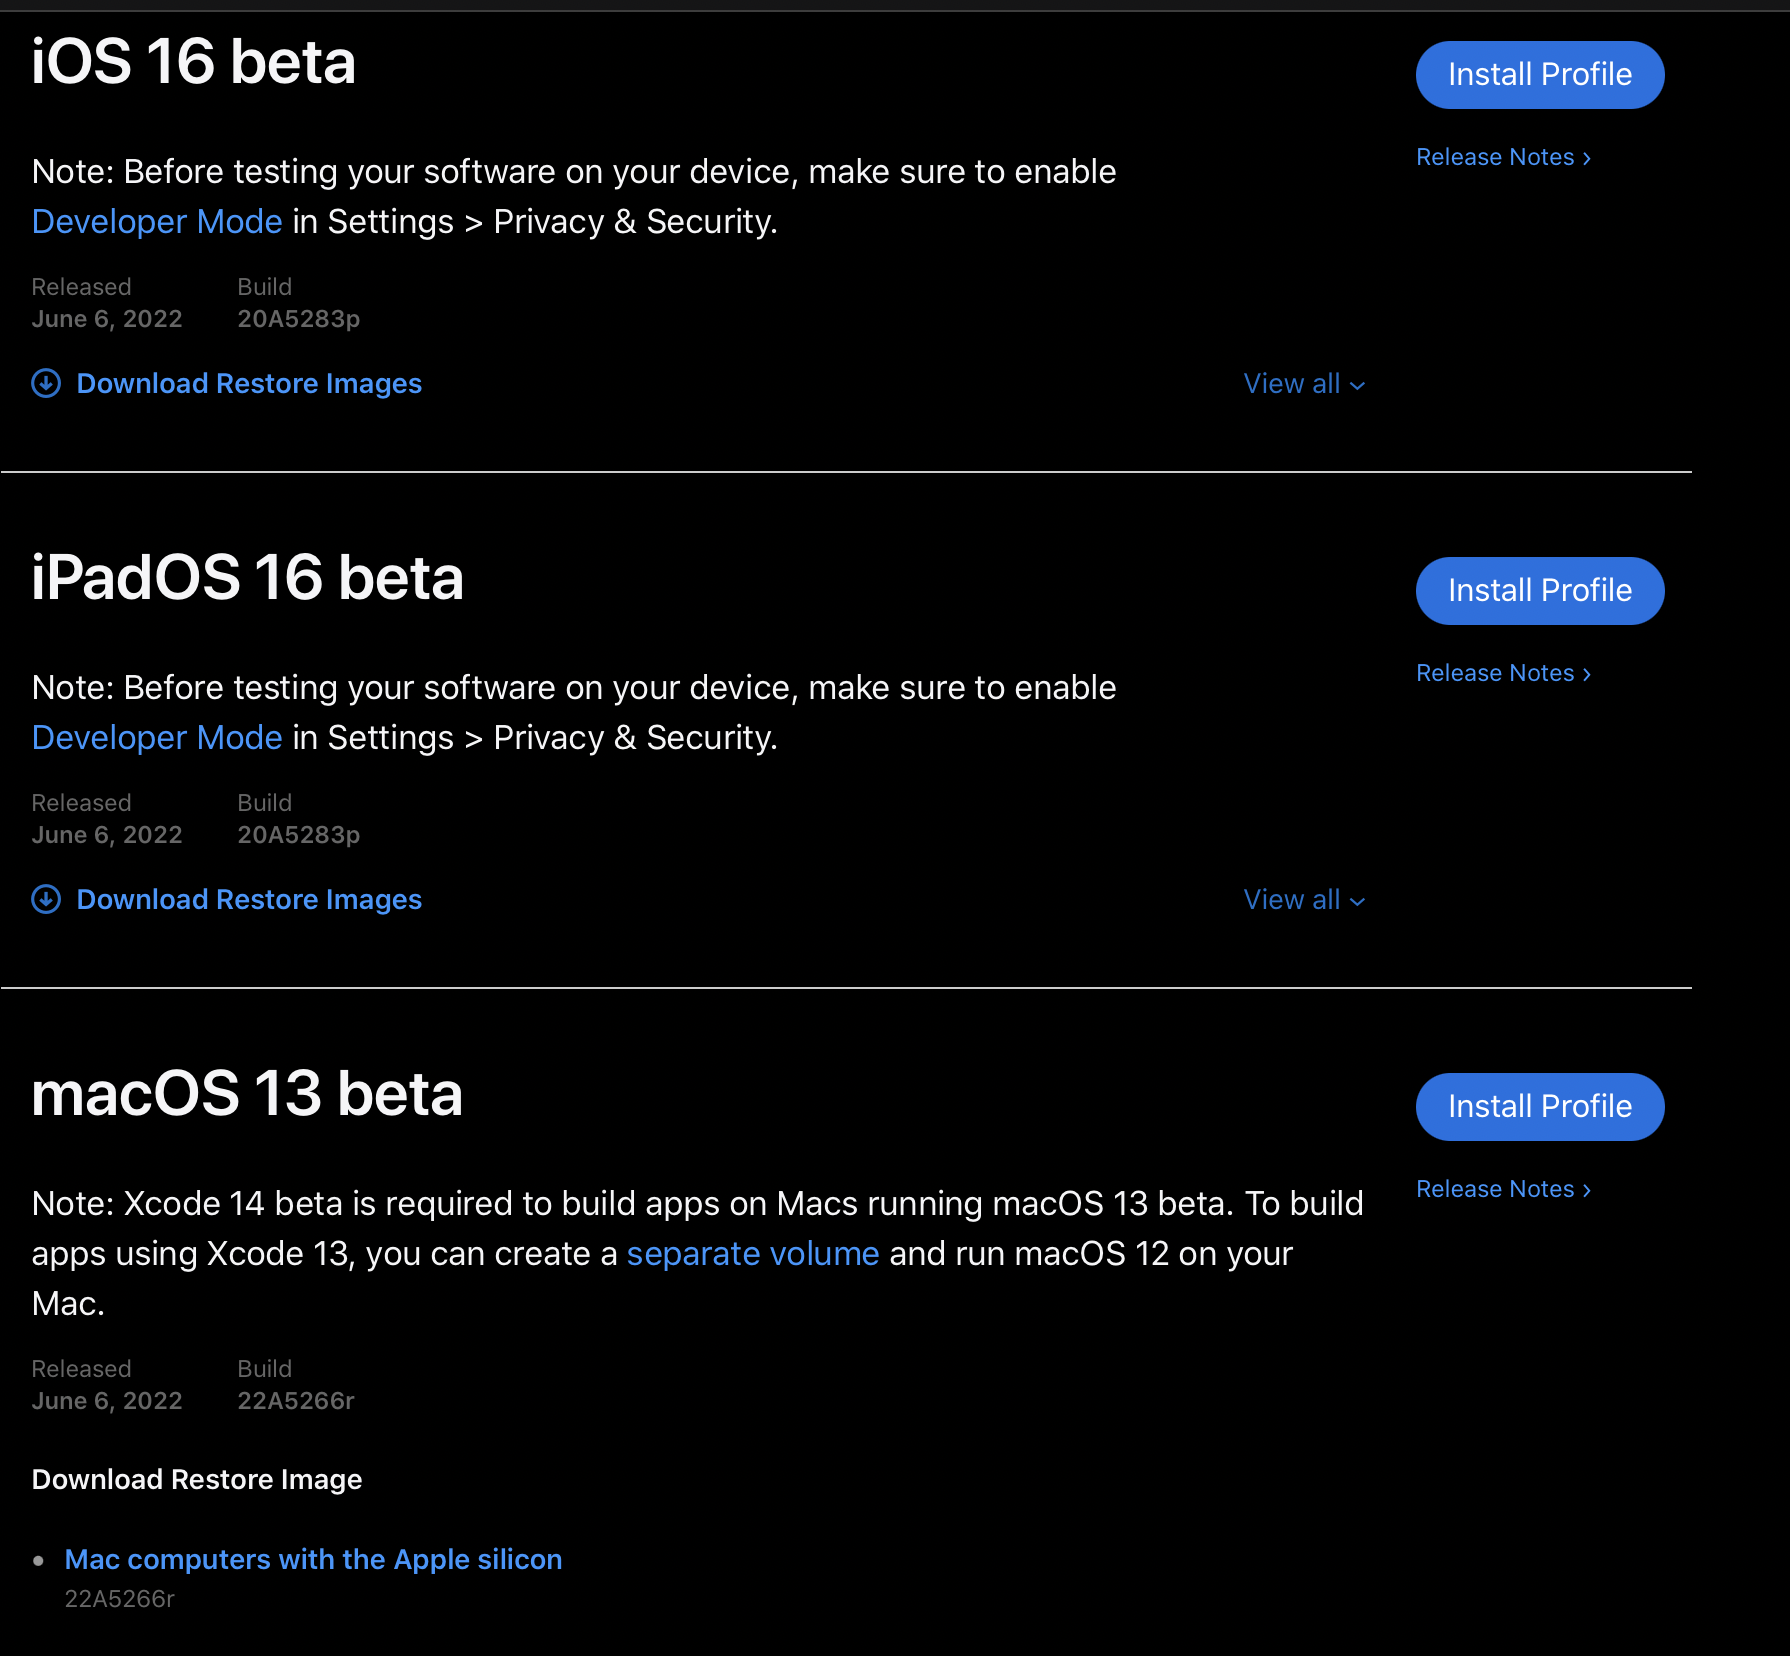Open Developer Mode link in iPadOS note
This screenshot has height=1656, width=1790.
(x=157, y=738)
